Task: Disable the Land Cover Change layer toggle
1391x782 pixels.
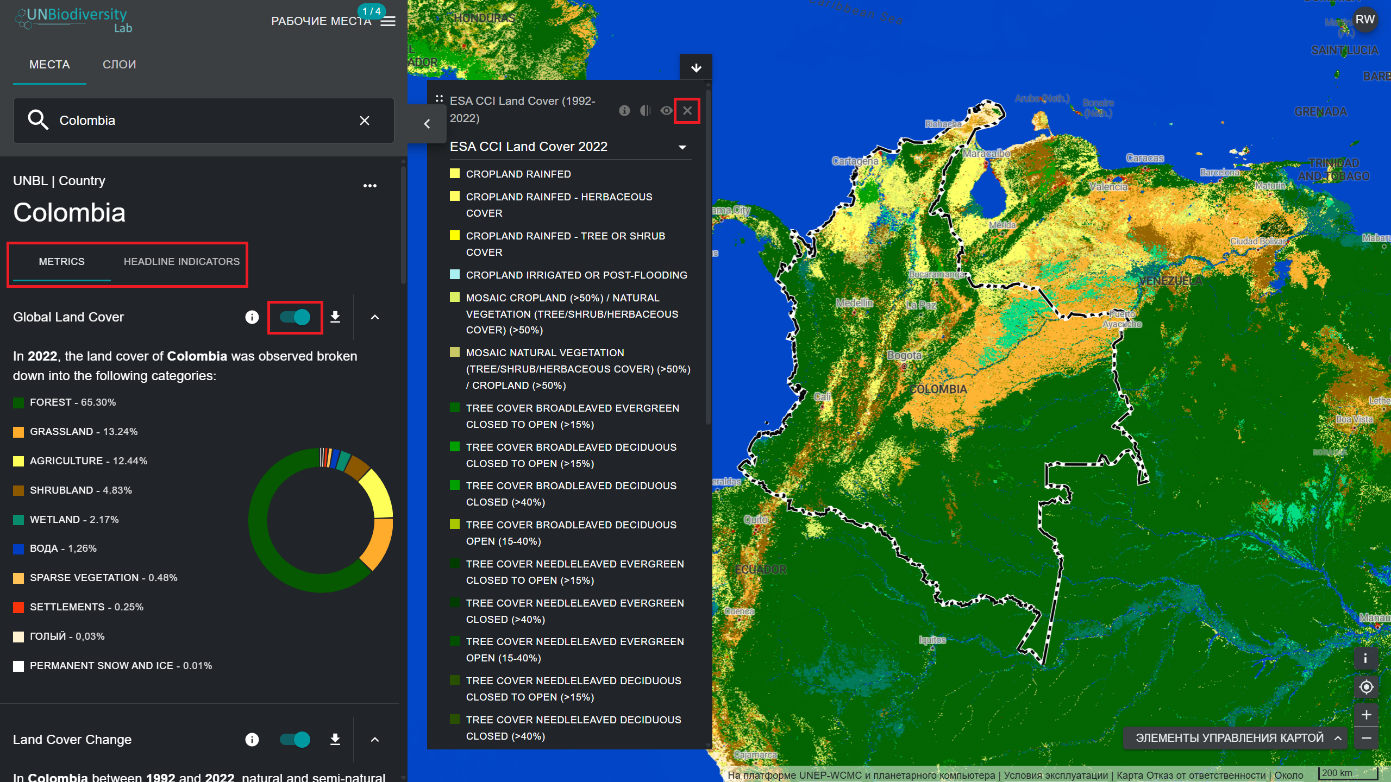Action: 295,739
